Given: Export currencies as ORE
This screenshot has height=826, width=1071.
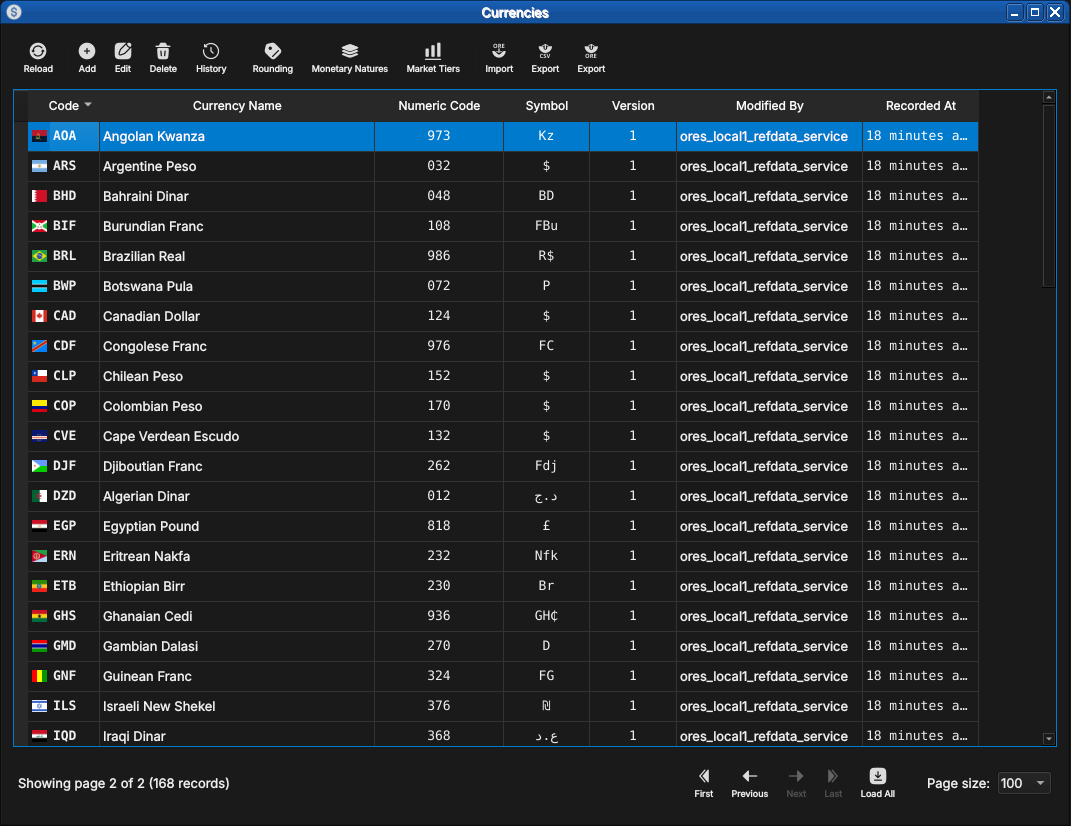Looking at the screenshot, I should click(591, 58).
